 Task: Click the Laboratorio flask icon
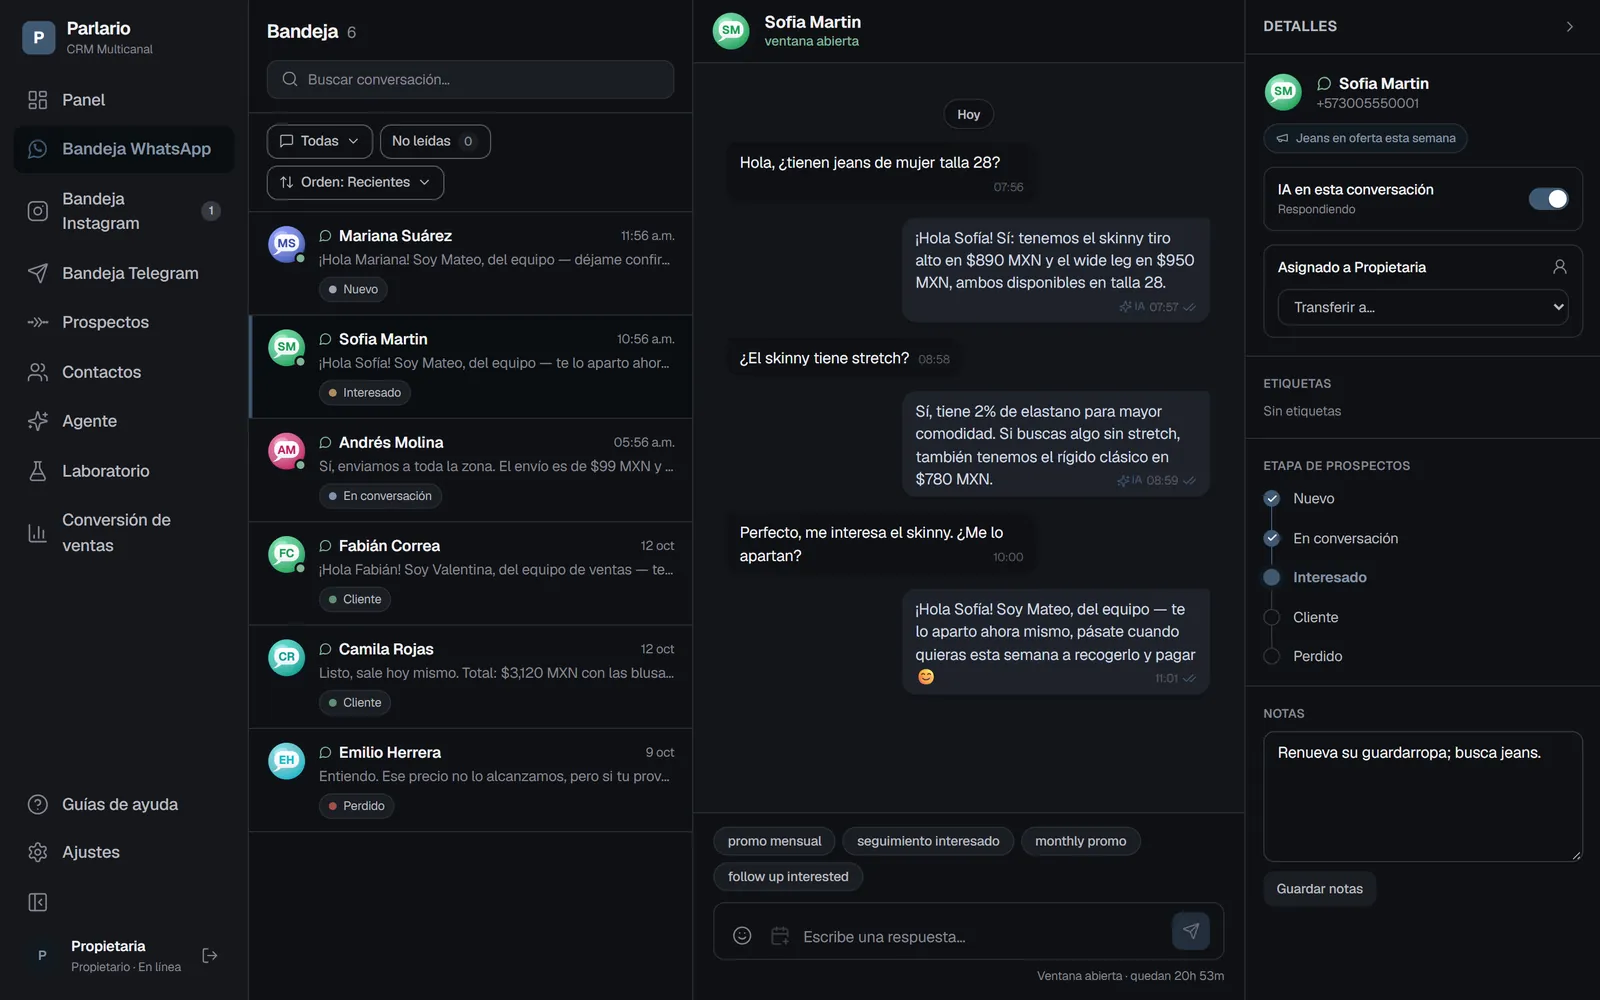pos(38,471)
